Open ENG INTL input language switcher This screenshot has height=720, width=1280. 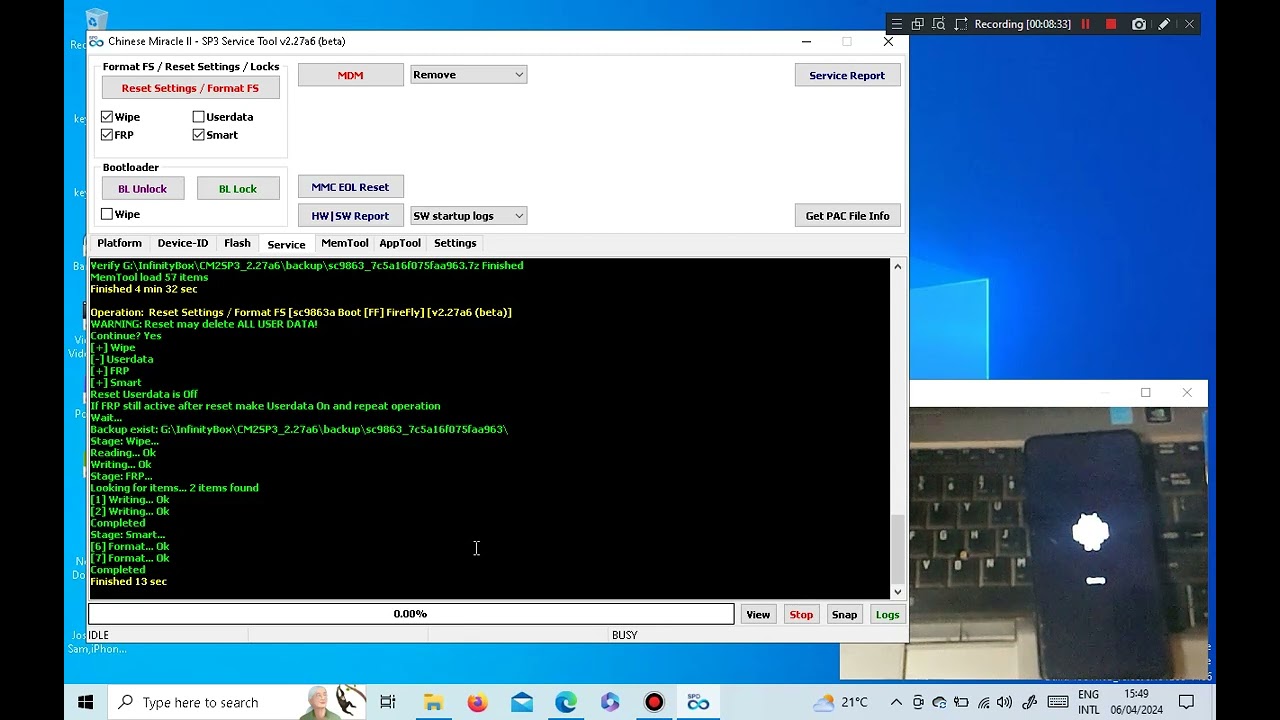(1088, 702)
